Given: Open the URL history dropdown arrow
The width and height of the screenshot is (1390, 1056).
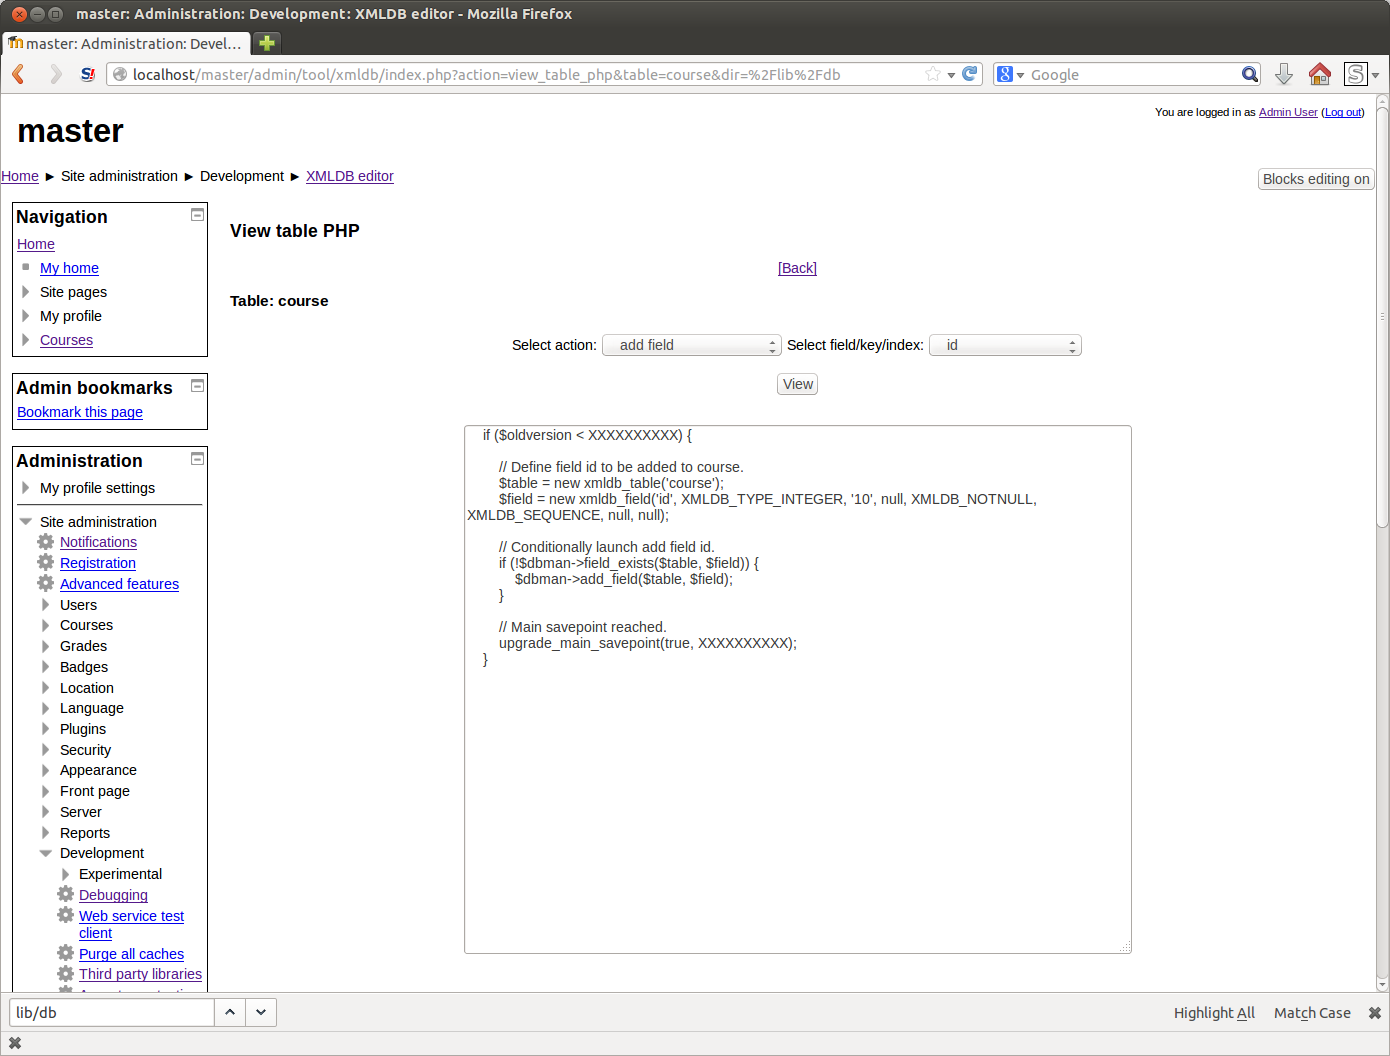Looking at the screenshot, I should (951, 75).
